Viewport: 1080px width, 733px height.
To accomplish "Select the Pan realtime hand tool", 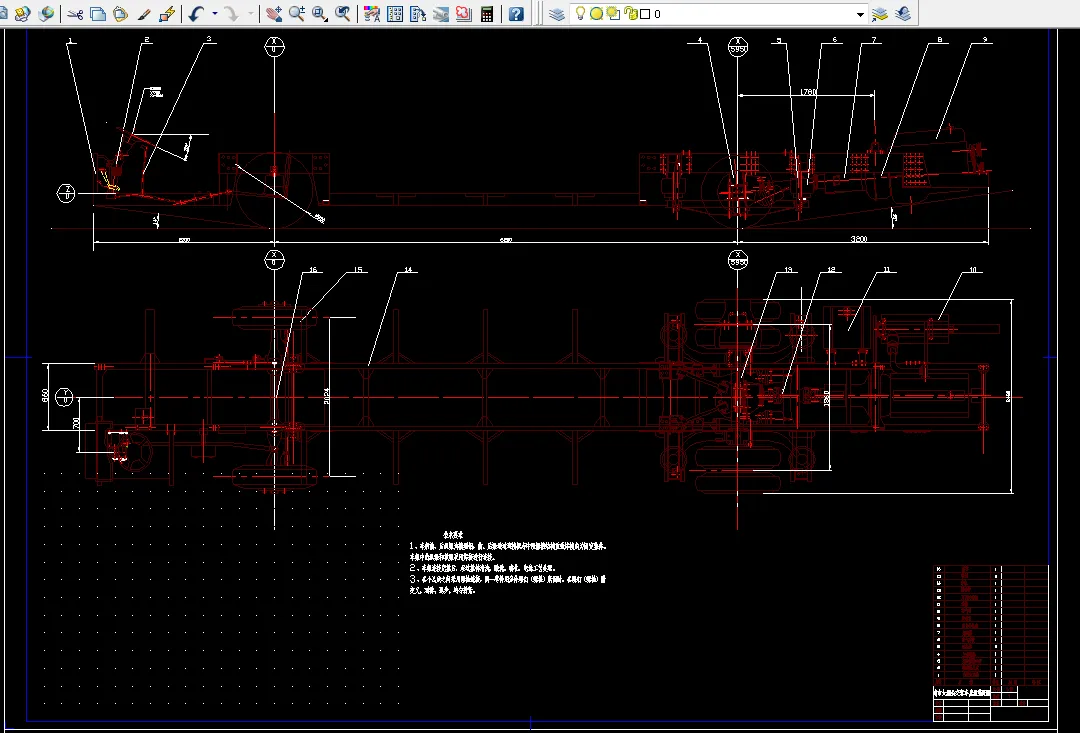I will (x=274, y=14).
